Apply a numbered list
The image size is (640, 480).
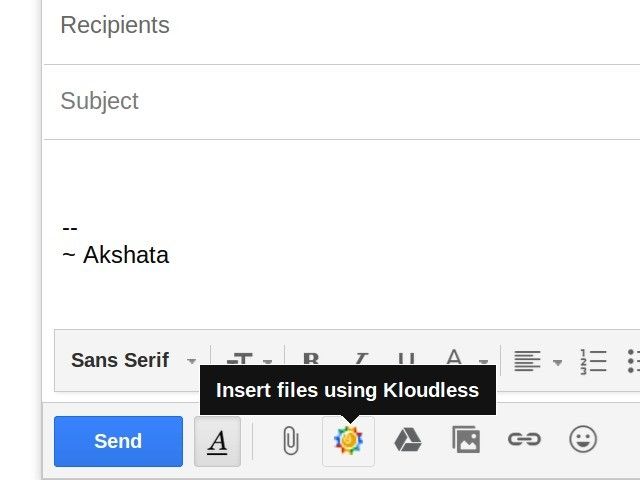593,361
